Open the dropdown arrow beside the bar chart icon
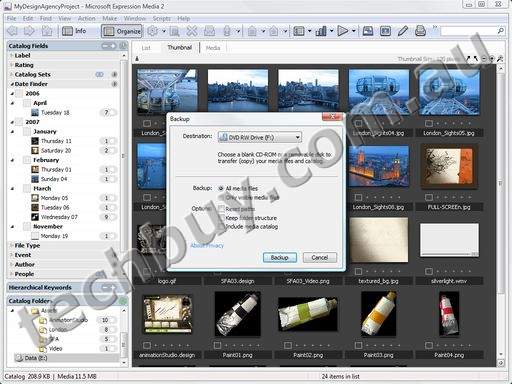 332,31
